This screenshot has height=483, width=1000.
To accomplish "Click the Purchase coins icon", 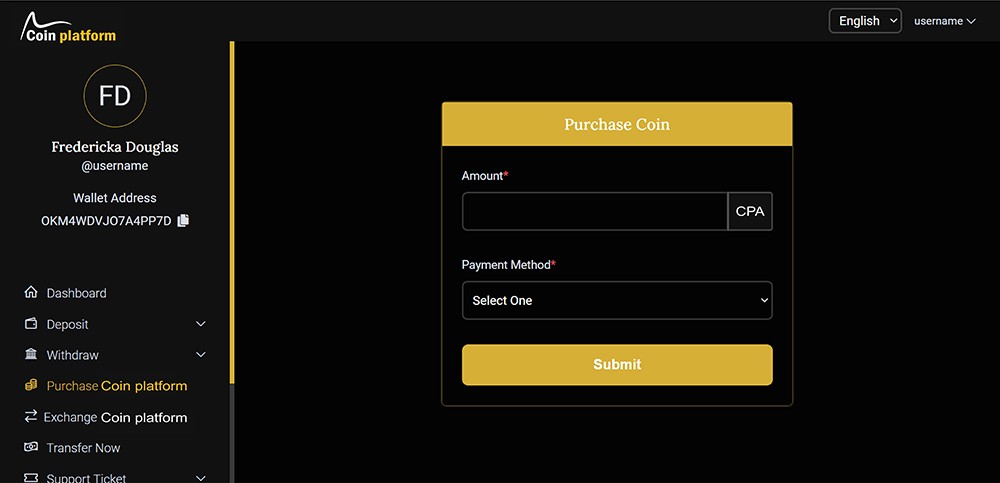I will (30, 385).
